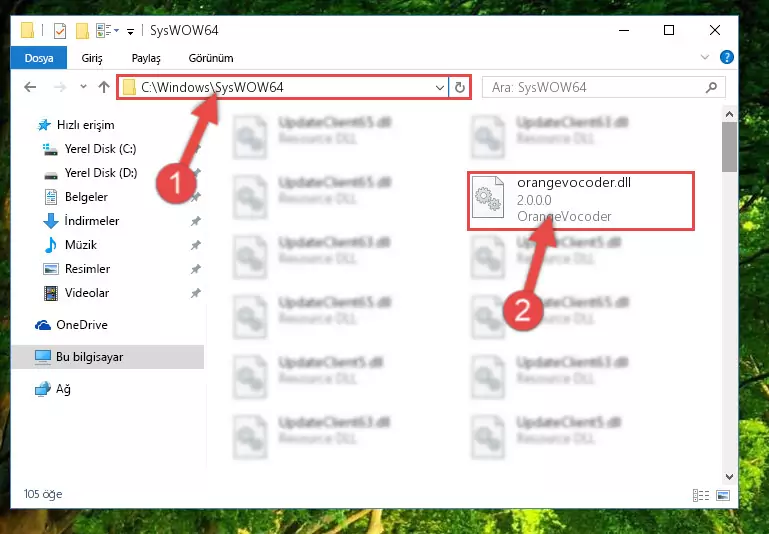The image size is (769, 534).
Task: Click the Resimler pin icon
Action: coord(196,269)
